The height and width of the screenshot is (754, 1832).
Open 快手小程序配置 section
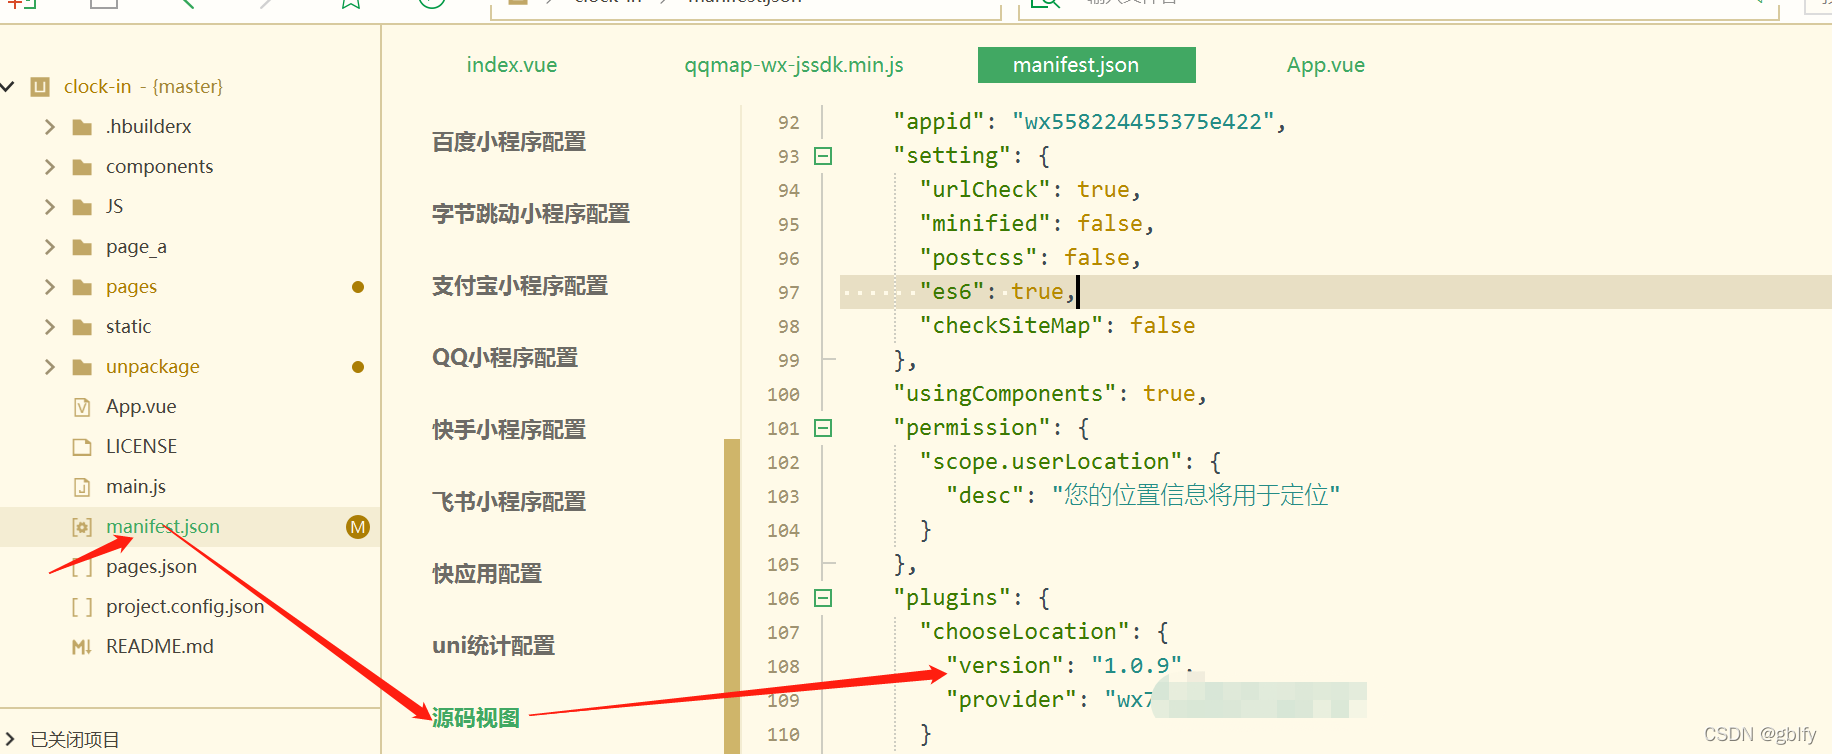tap(509, 430)
